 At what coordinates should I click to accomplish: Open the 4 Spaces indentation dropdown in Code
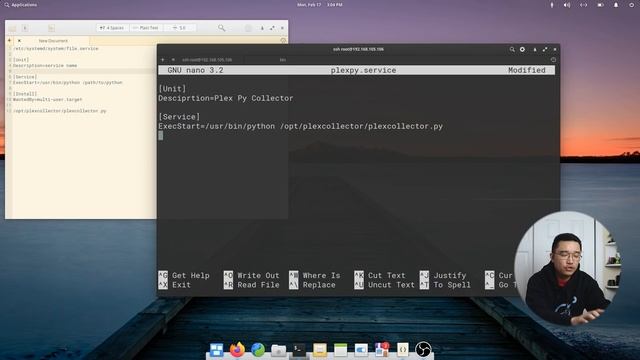tap(111, 28)
